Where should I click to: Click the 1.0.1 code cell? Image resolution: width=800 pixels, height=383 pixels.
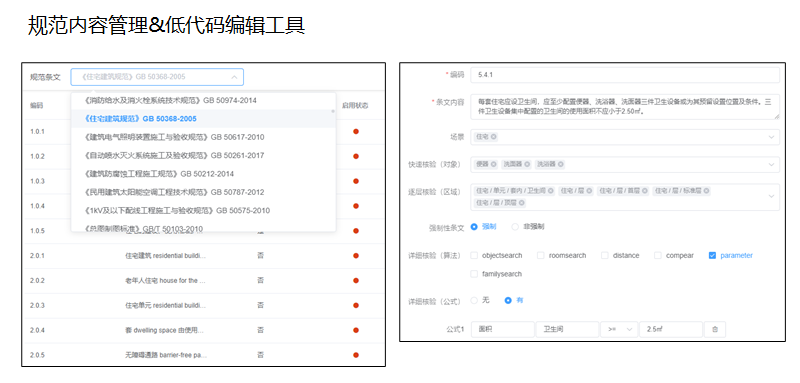37,132
